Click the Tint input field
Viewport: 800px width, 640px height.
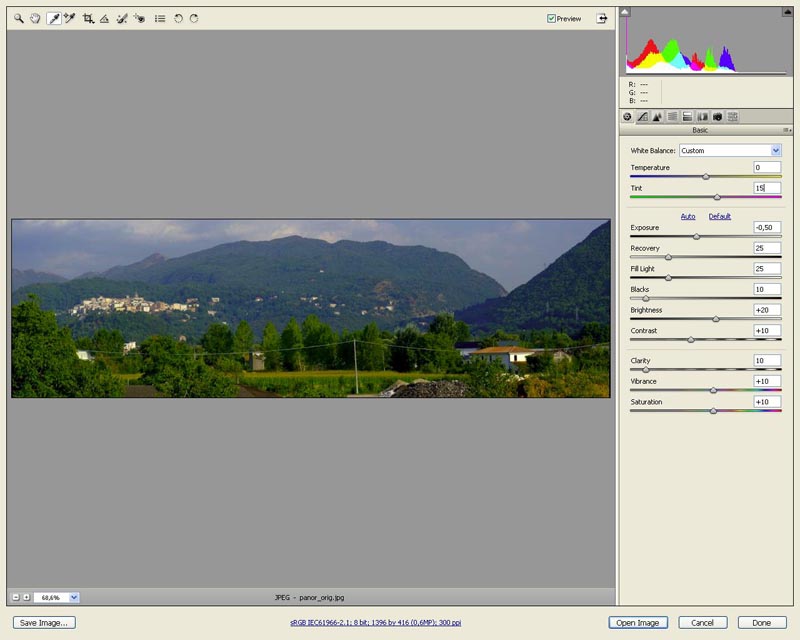point(765,187)
